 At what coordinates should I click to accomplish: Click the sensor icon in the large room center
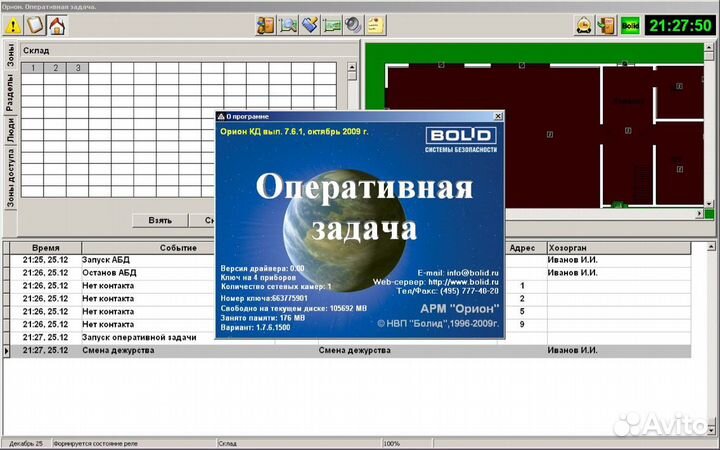click(x=550, y=135)
